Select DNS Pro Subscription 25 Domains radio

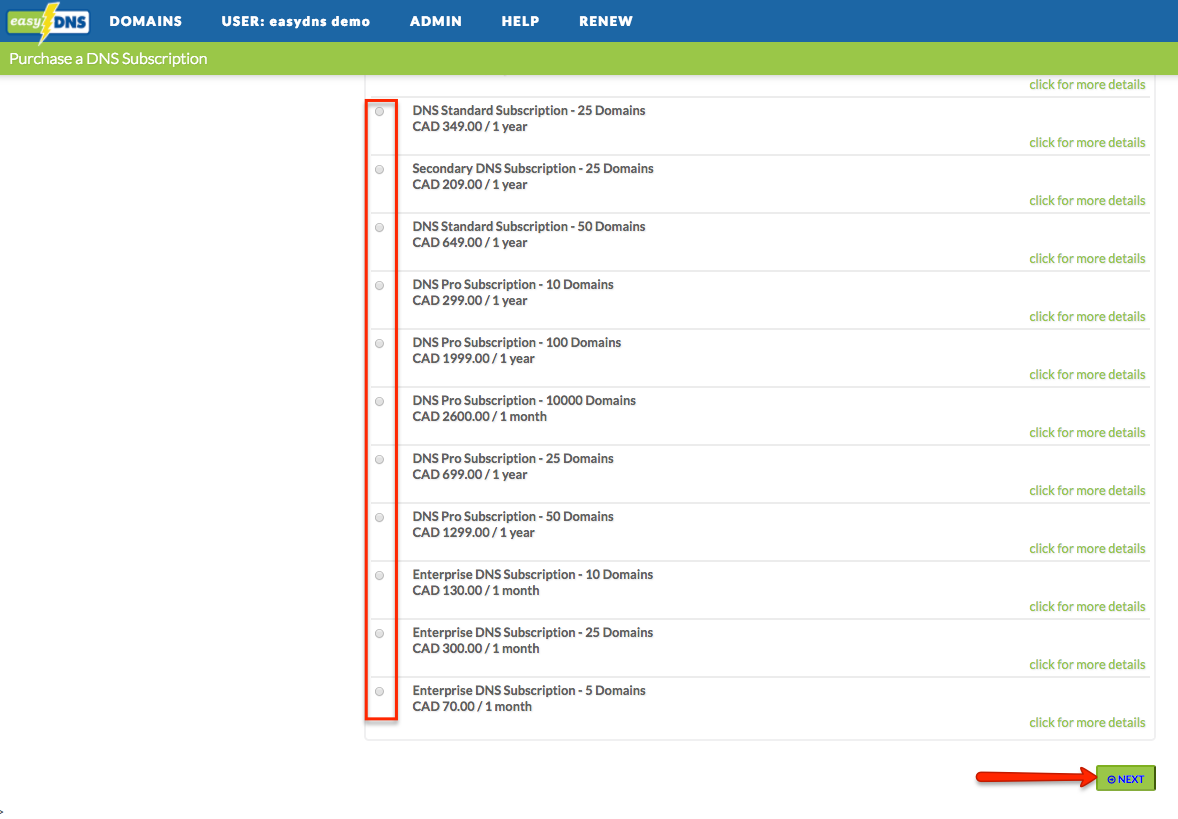[379, 459]
